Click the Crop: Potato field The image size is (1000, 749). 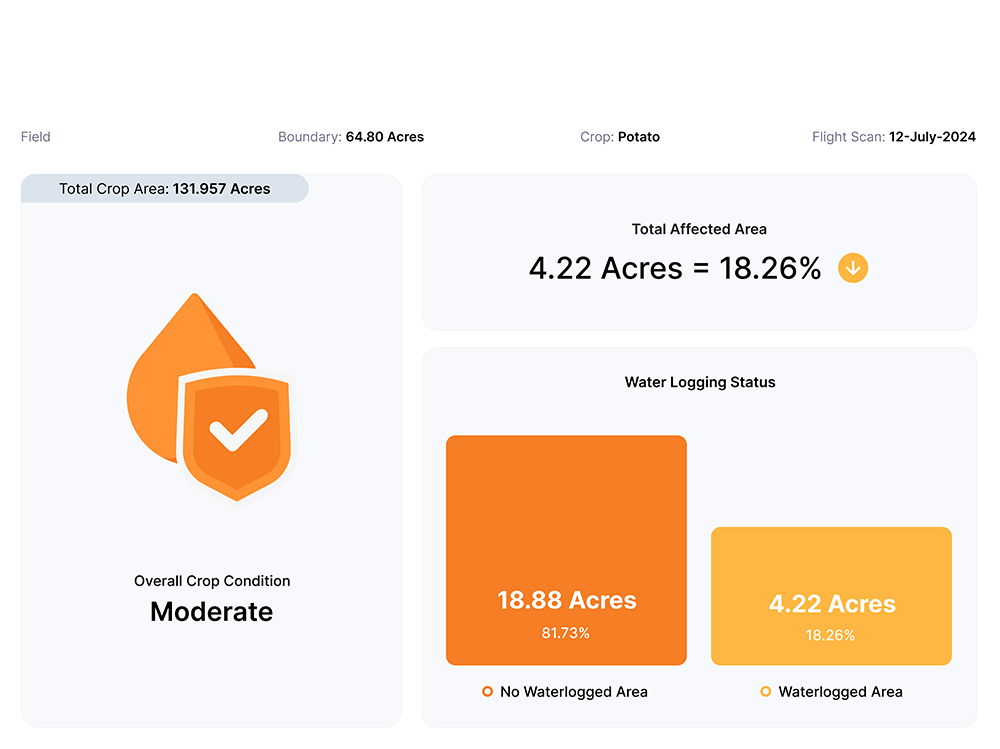[x=620, y=137]
